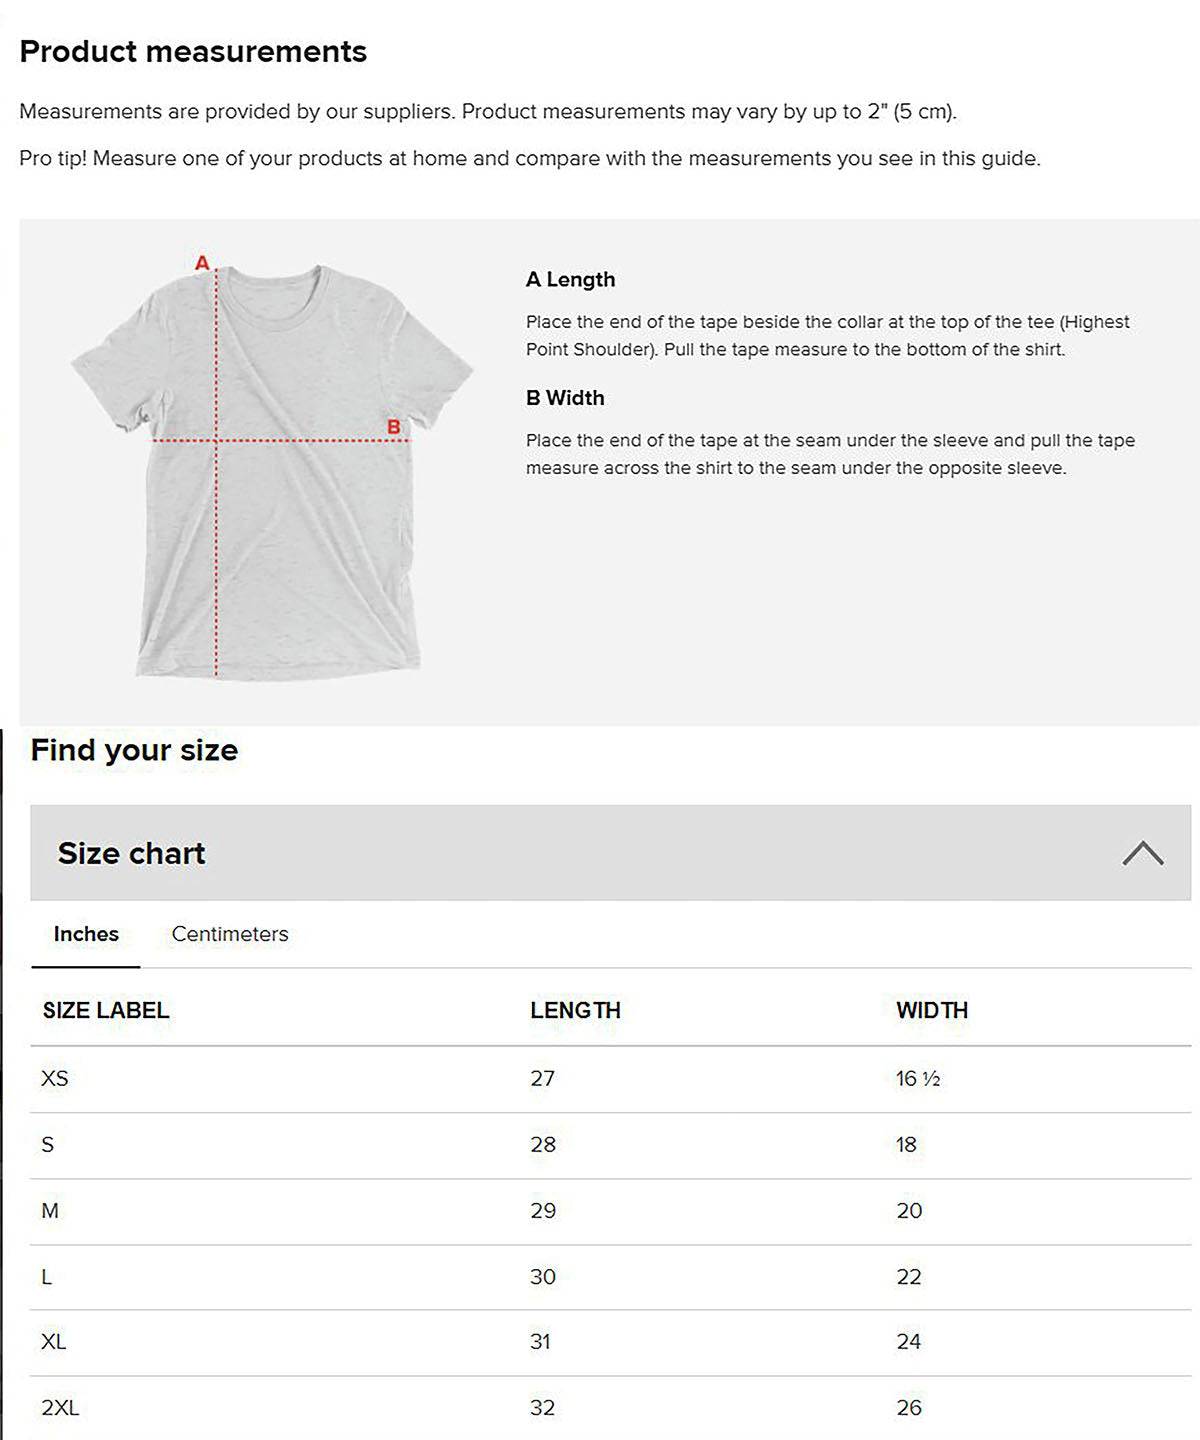Image resolution: width=1200 pixels, height=1440 pixels.
Task: Collapse the Size chart chevron arrow
Action: (x=1142, y=853)
